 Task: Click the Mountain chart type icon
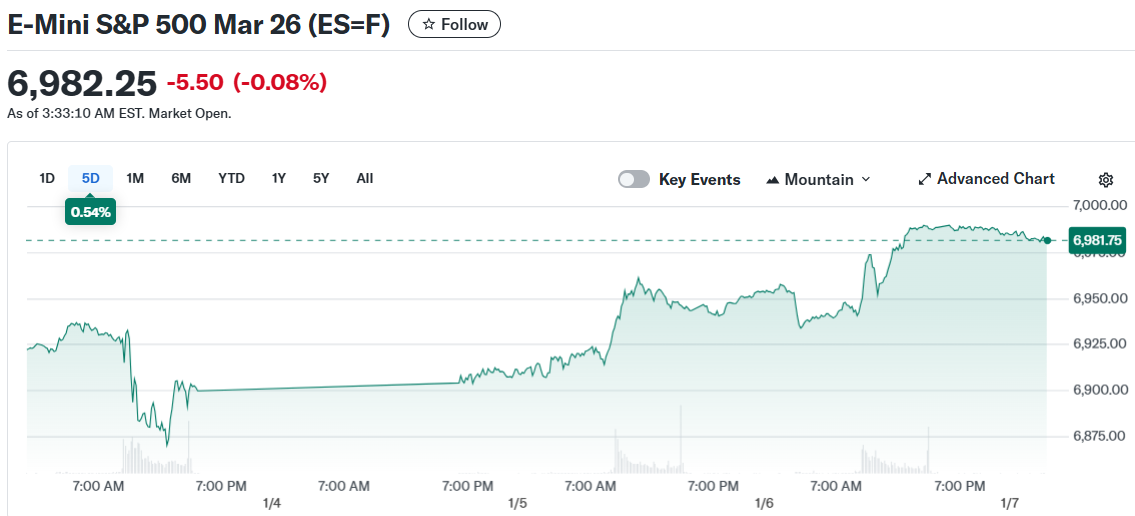pyautogui.click(x=772, y=180)
